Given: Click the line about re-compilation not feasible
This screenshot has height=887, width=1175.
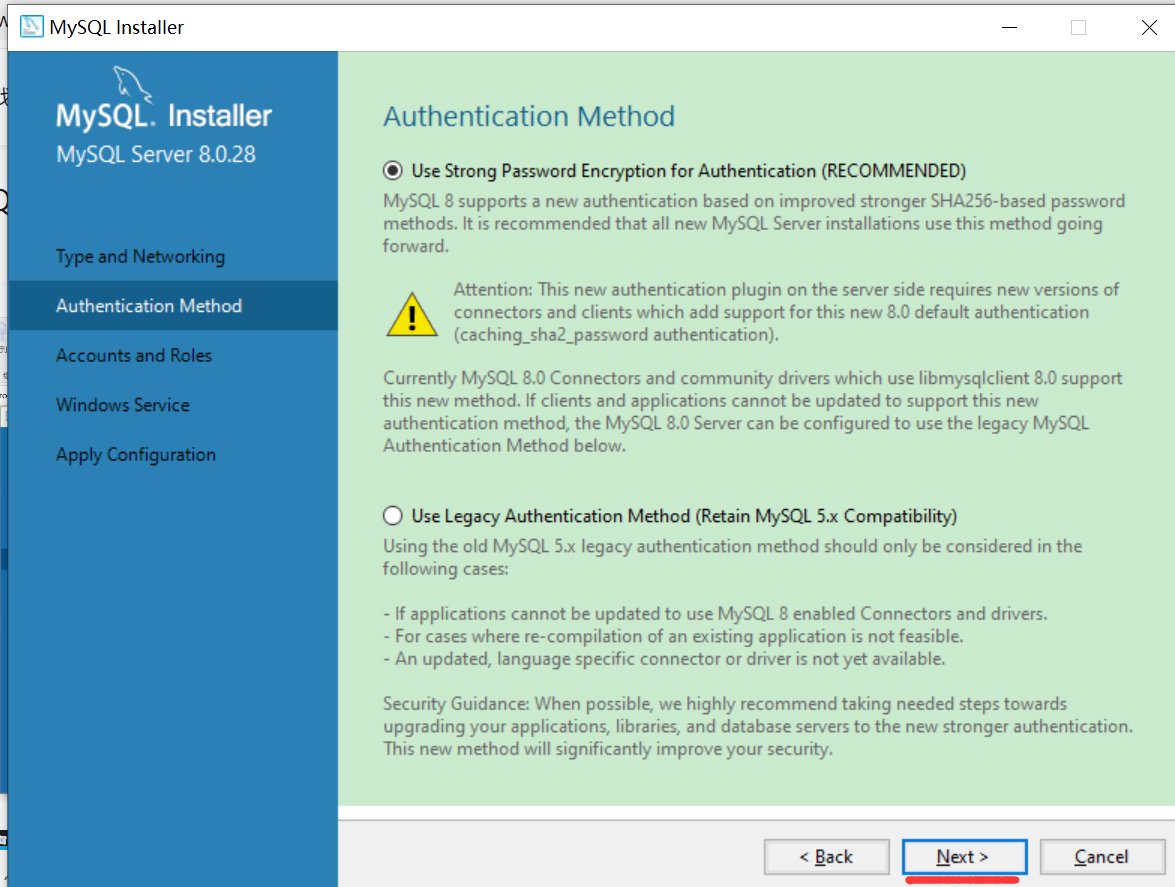Looking at the screenshot, I should pyautogui.click(x=673, y=636).
